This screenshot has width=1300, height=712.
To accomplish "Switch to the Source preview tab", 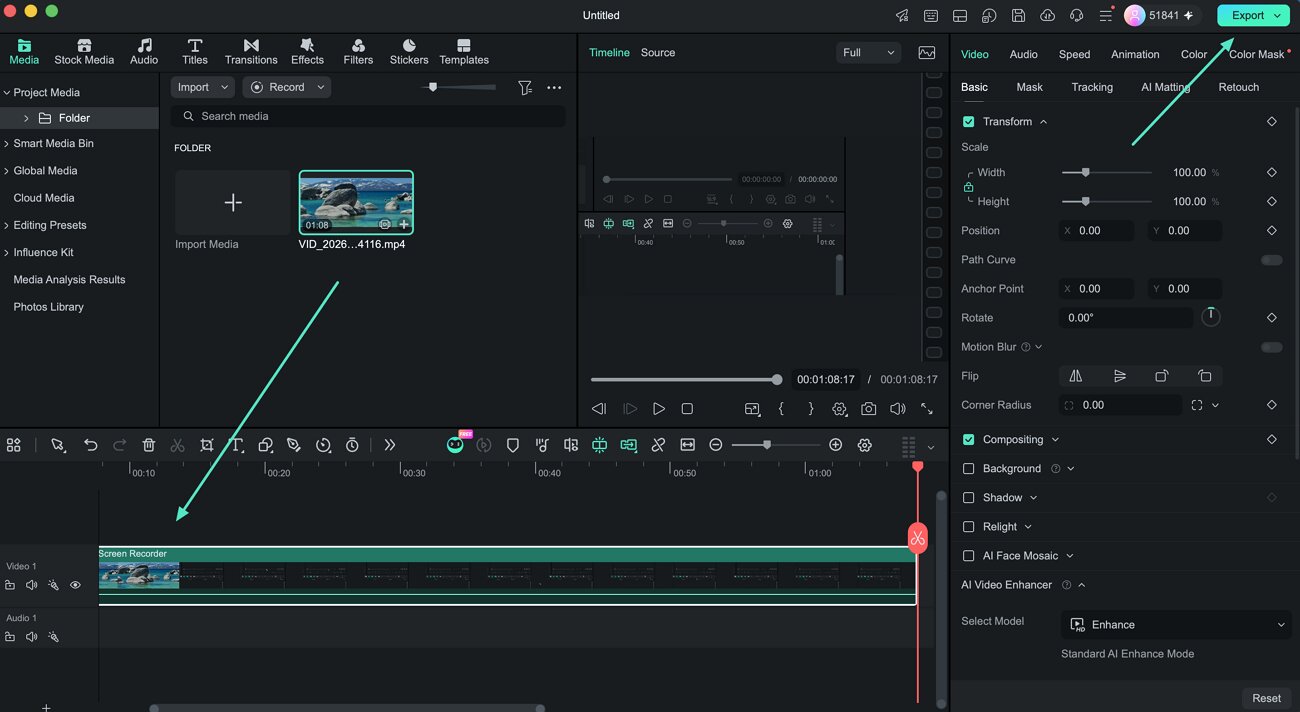I will coord(658,53).
